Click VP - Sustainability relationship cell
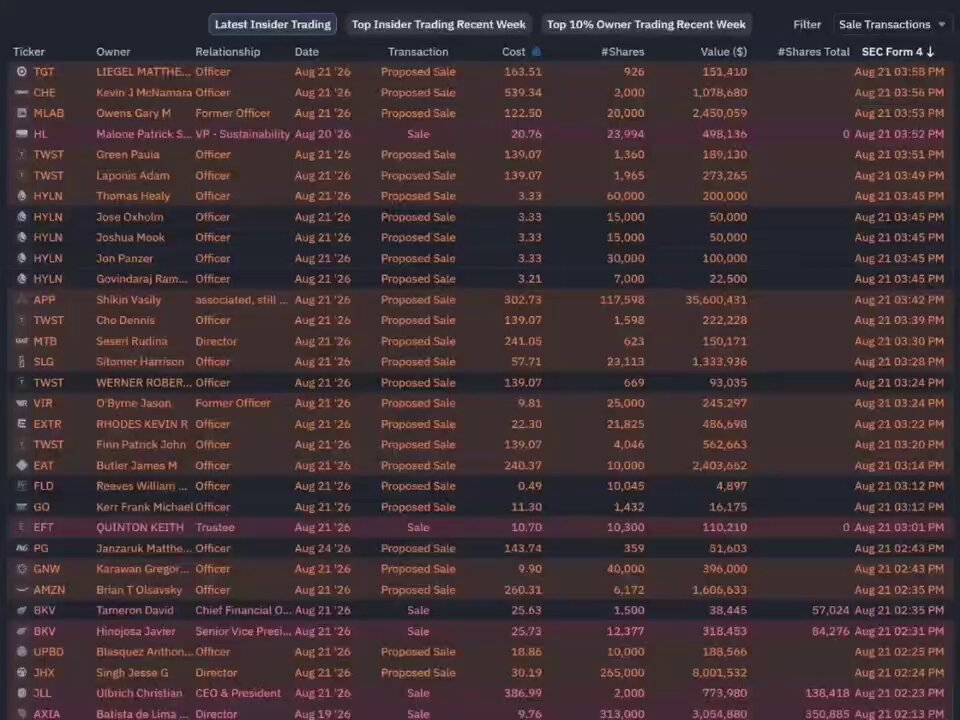960x720 pixels. click(x=242, y=134)
